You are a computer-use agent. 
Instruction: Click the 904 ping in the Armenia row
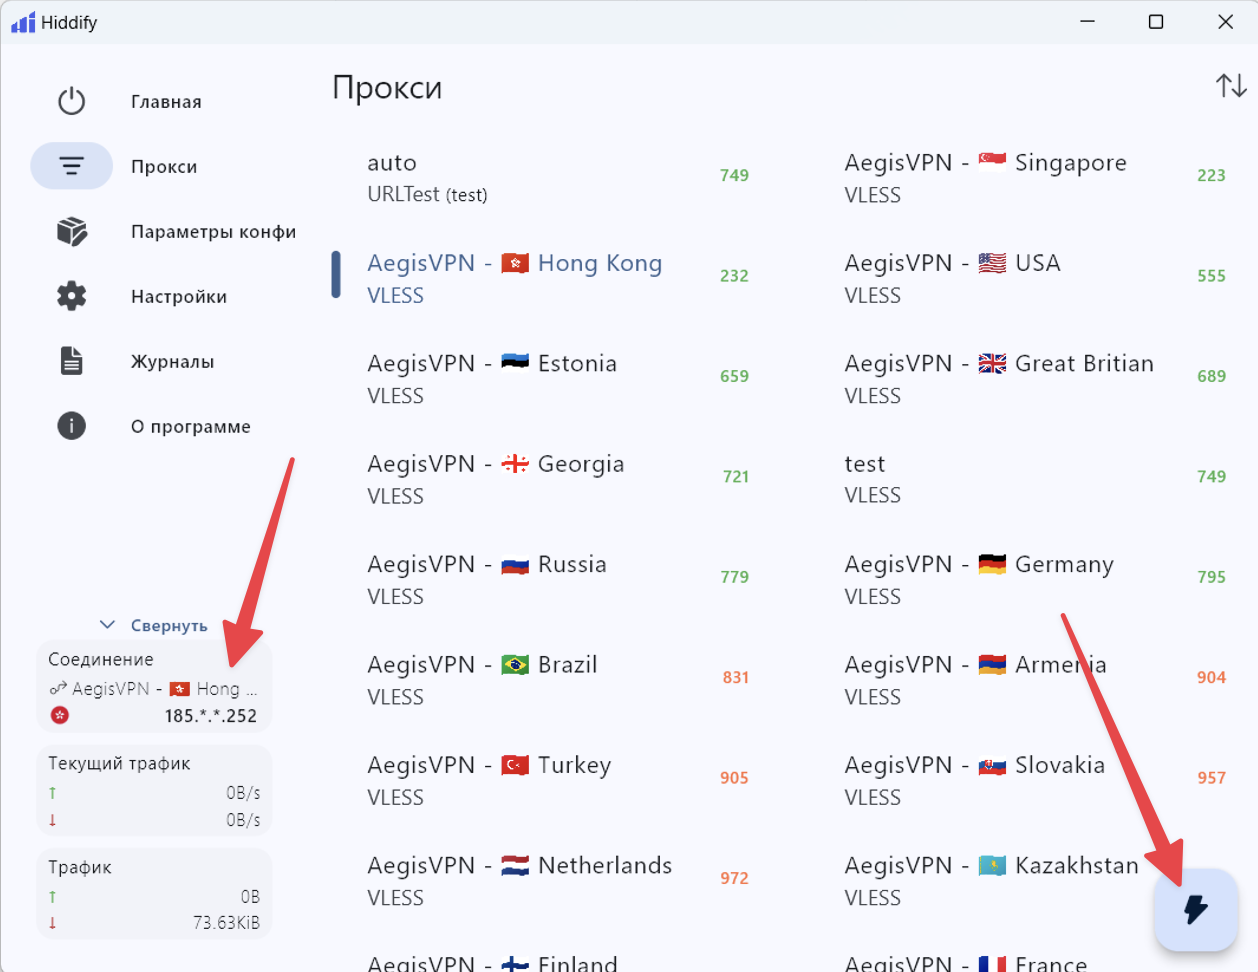coord(1211,678)
